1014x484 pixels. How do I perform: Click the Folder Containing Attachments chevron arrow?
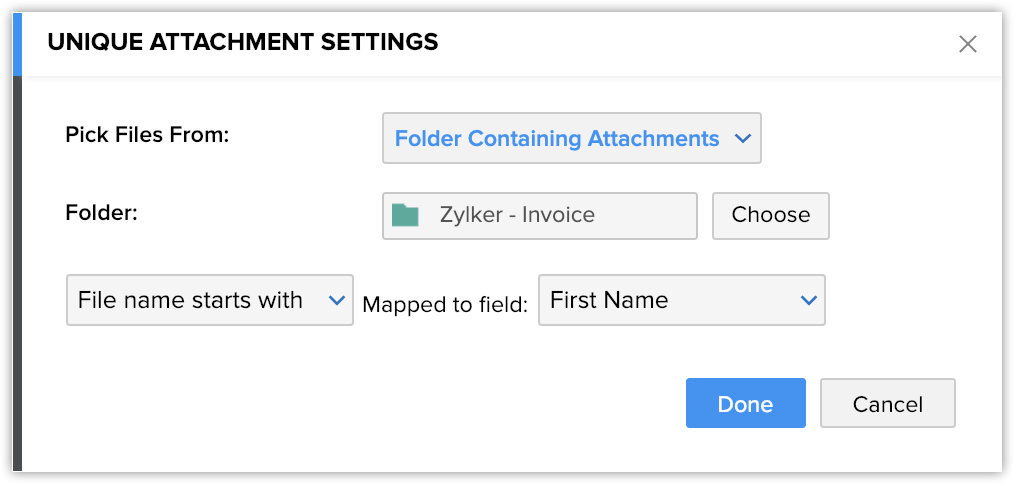coord(742,139)
